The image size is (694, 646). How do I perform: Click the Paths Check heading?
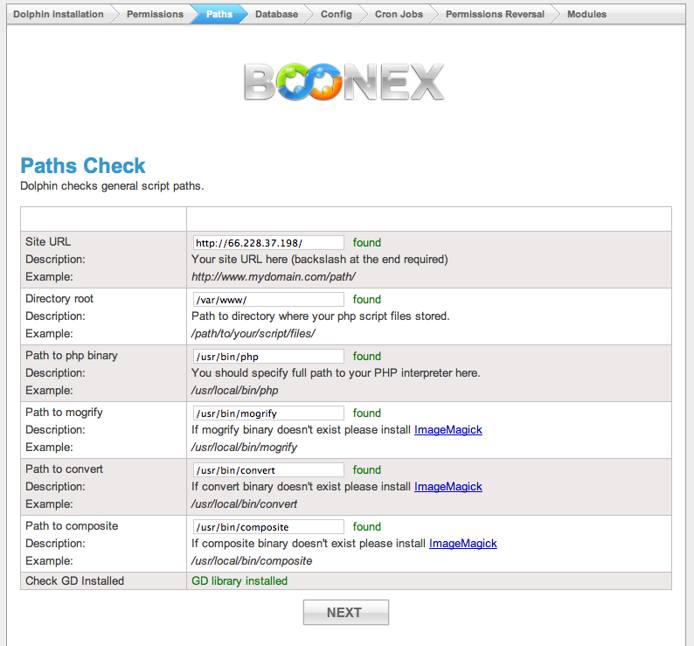tap(83, 166)
